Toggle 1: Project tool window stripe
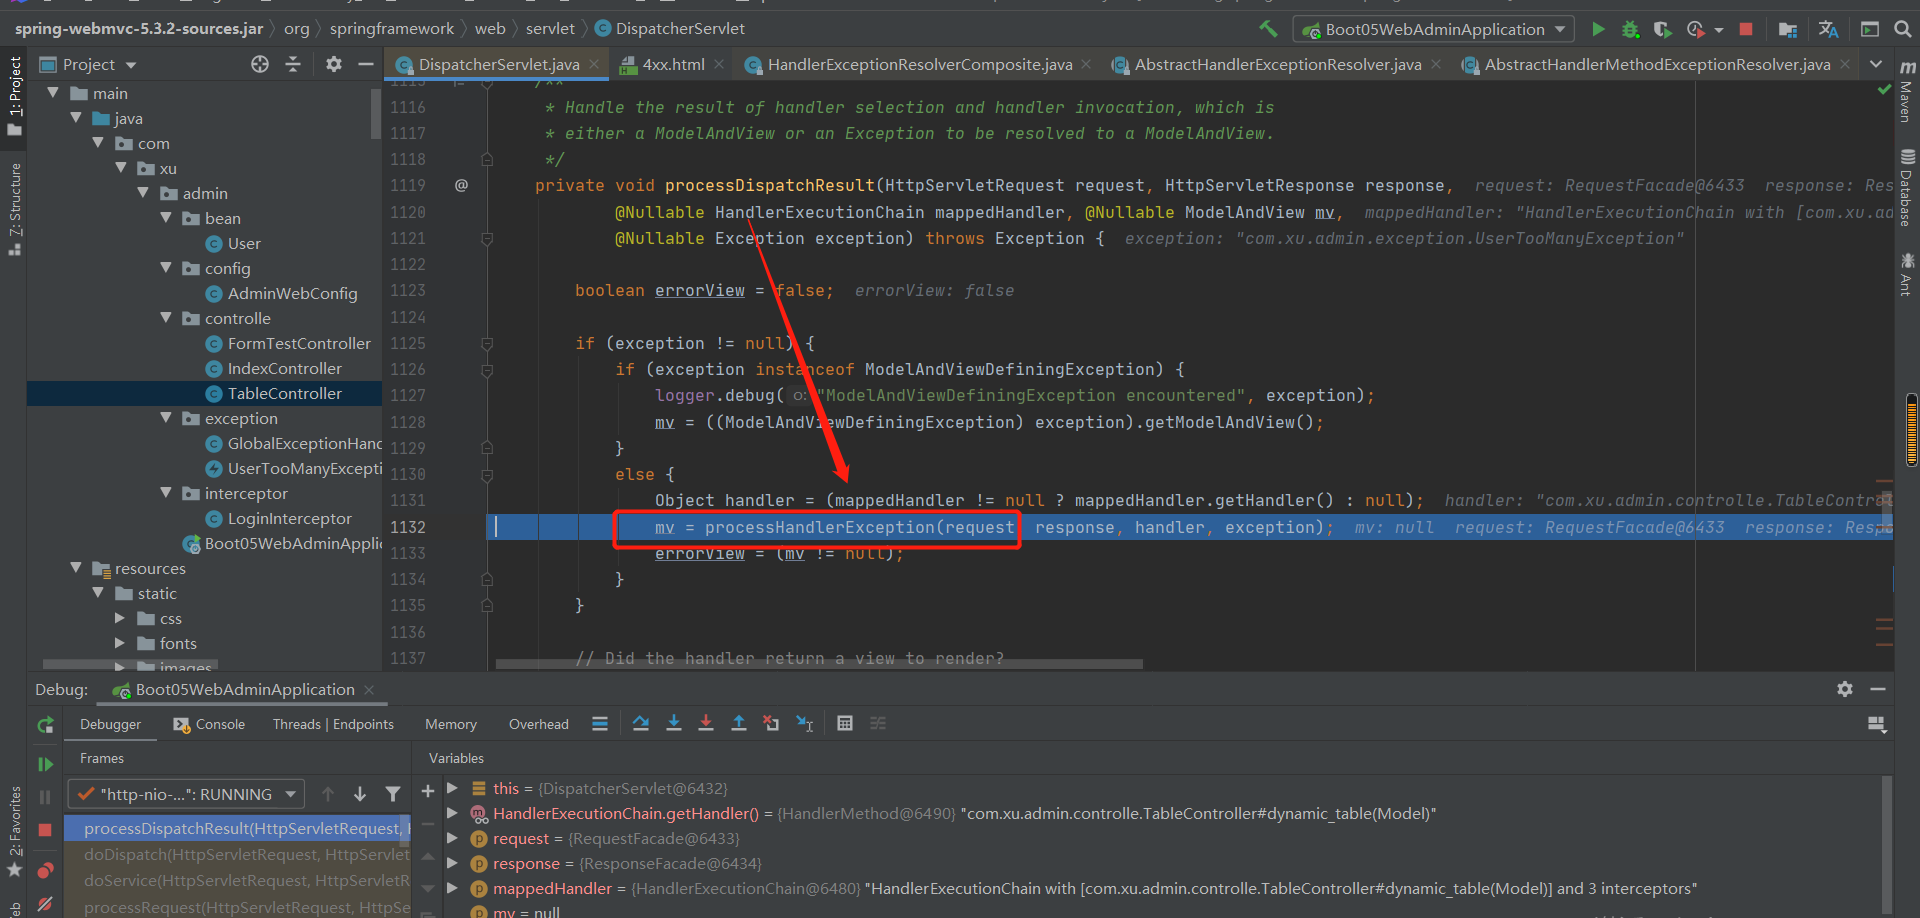Screen dimensions: 1920x918 (x=14, y=96)
